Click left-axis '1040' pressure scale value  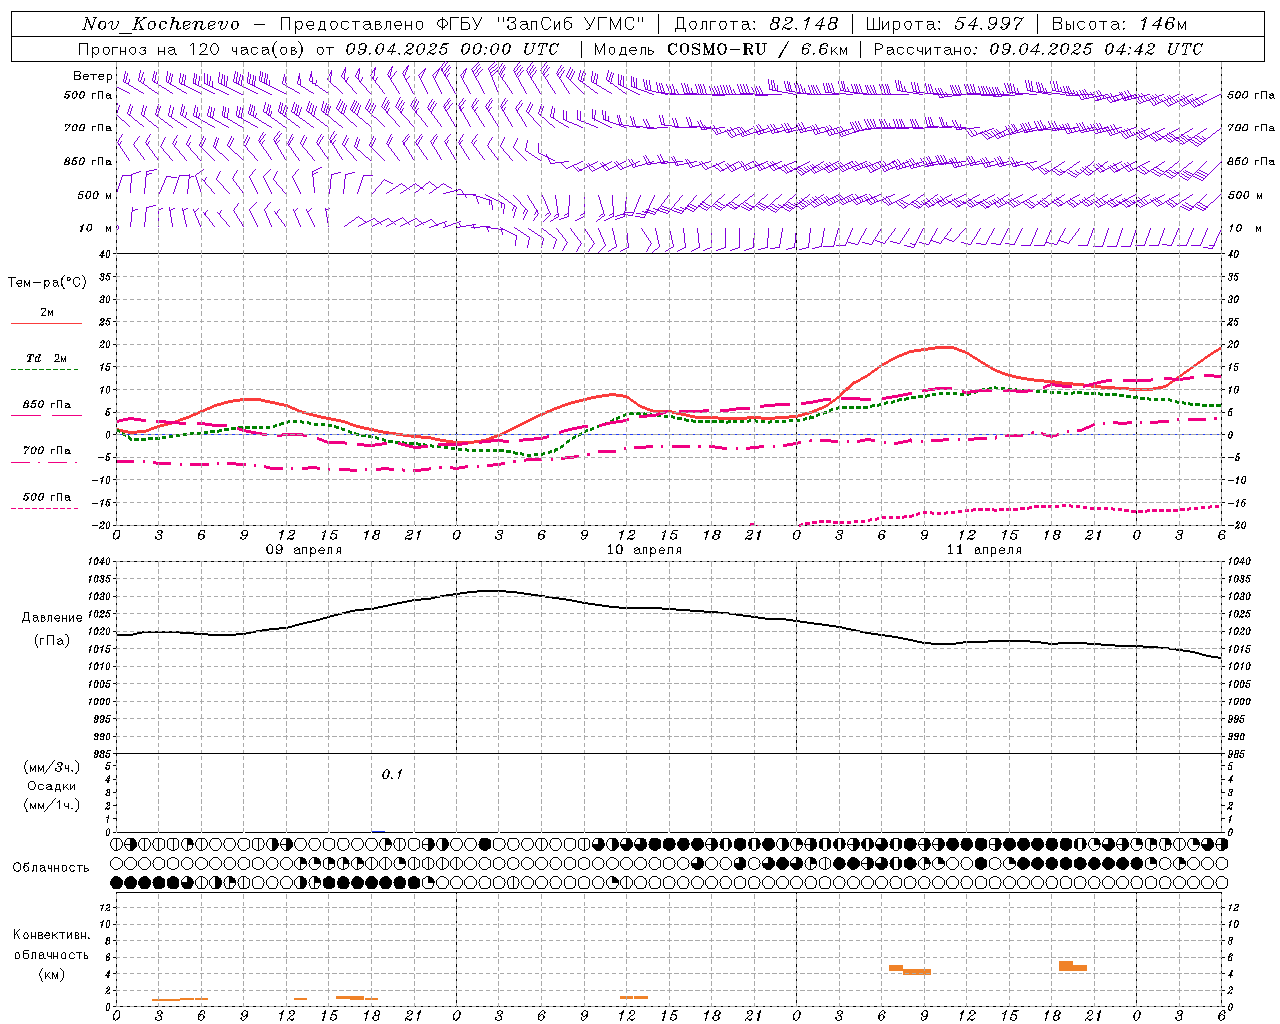pos(100,561)
